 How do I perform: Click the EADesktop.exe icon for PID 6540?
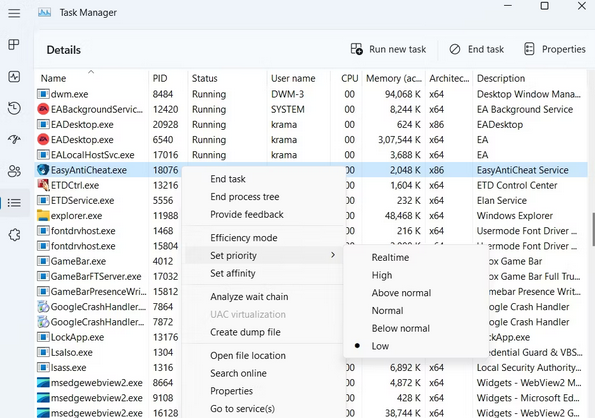coord(43,140)
